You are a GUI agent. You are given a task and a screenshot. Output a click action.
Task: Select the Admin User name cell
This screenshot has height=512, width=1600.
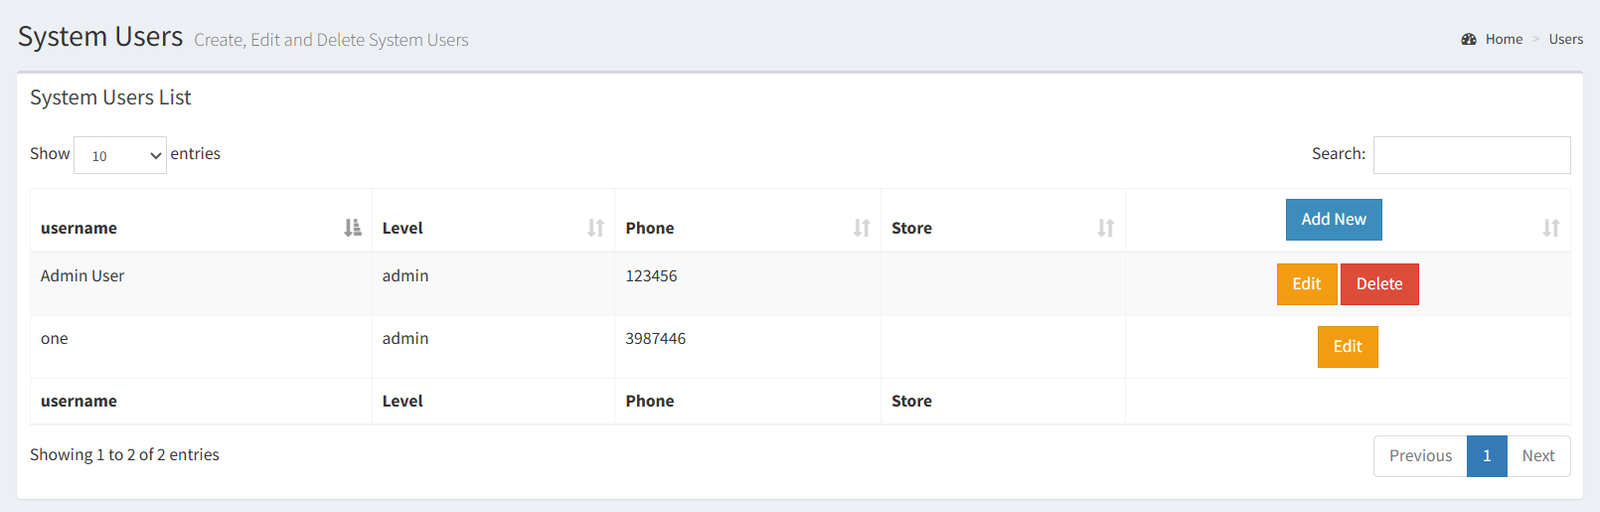coord(82,276)
